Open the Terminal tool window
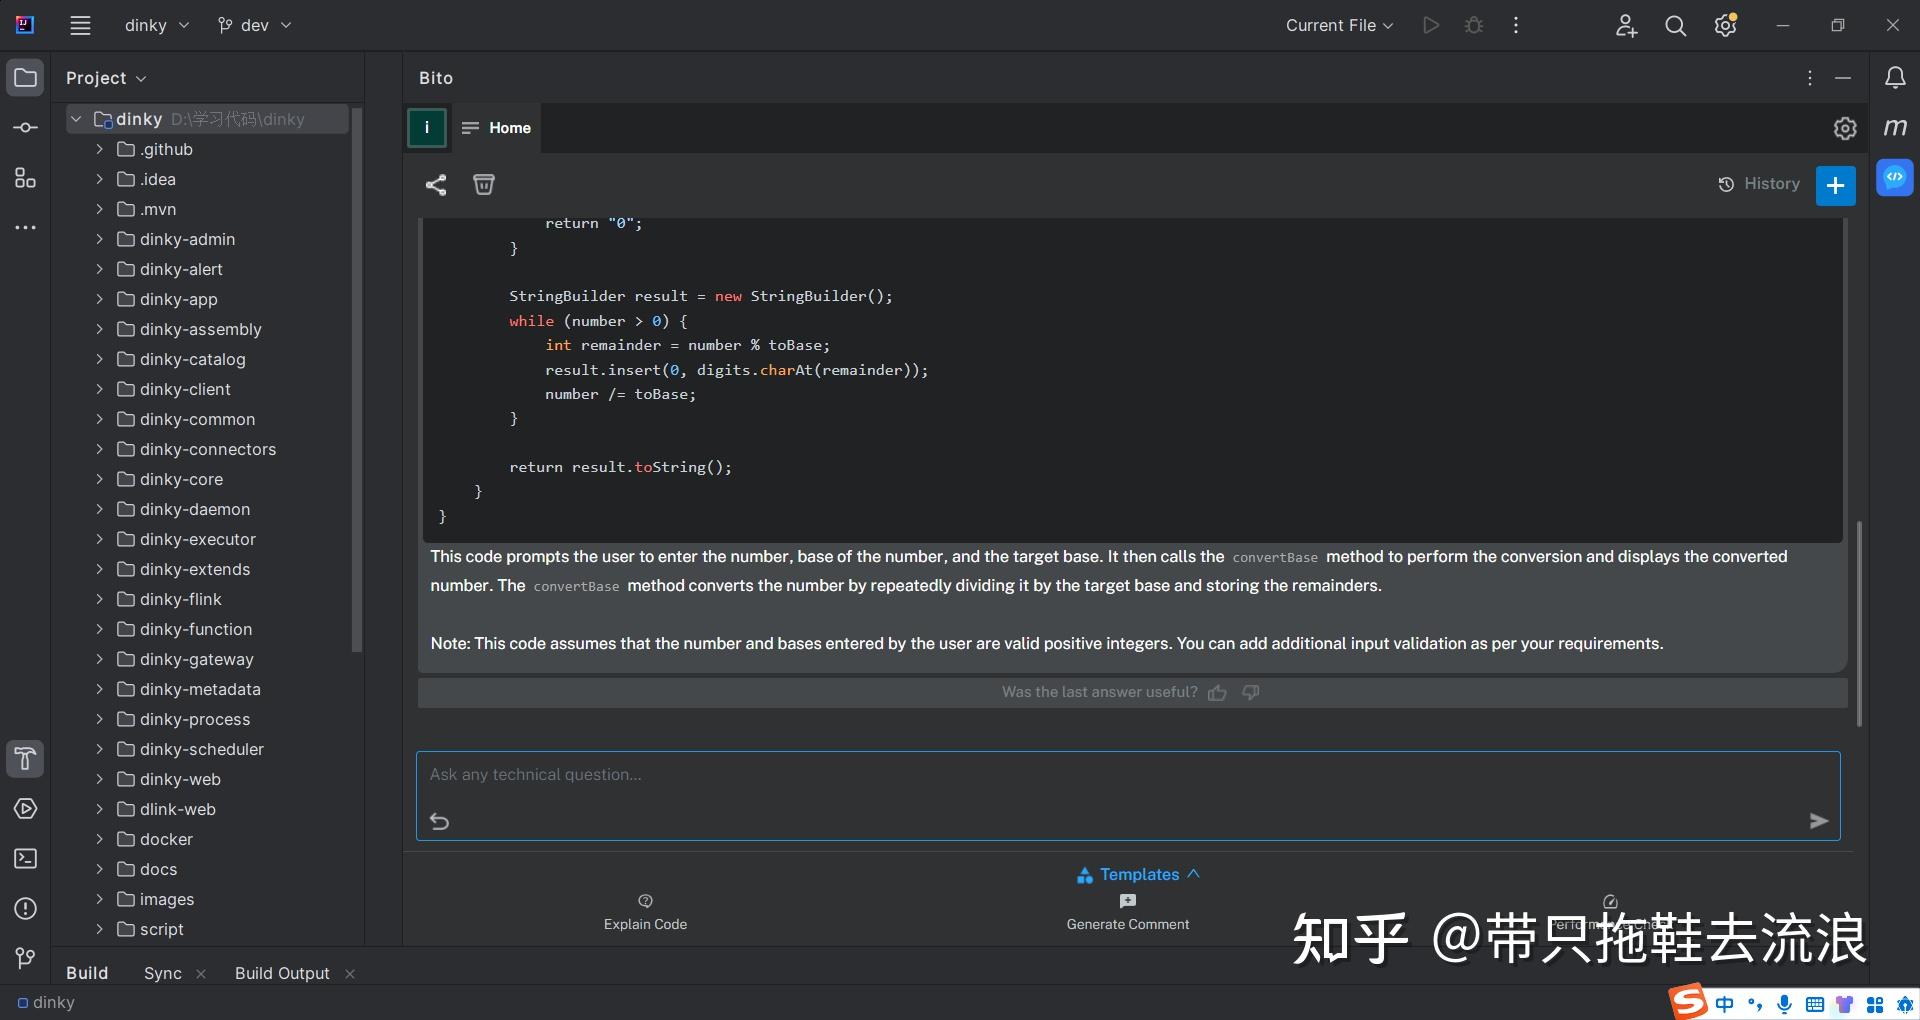The image size is (1920, 1020). pos(26,859)
